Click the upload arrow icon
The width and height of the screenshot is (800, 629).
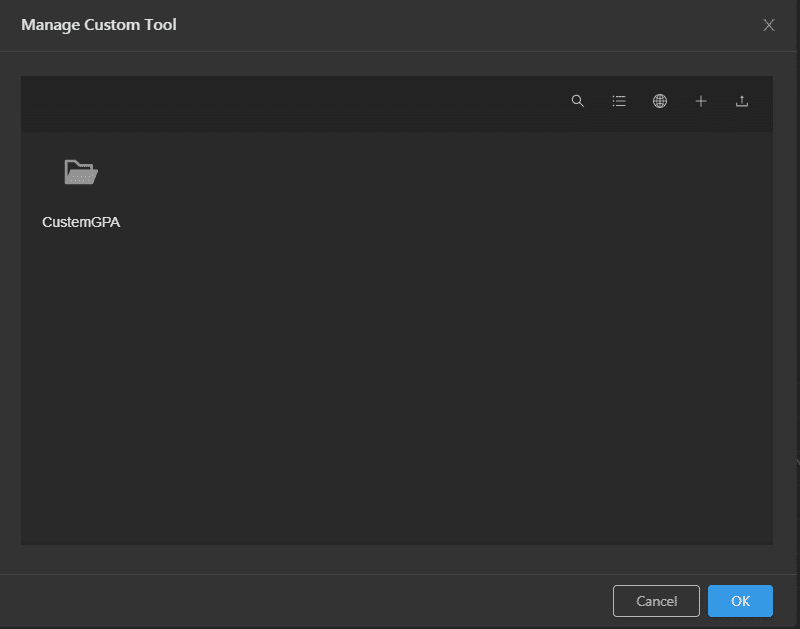click(x=742, y=101)
